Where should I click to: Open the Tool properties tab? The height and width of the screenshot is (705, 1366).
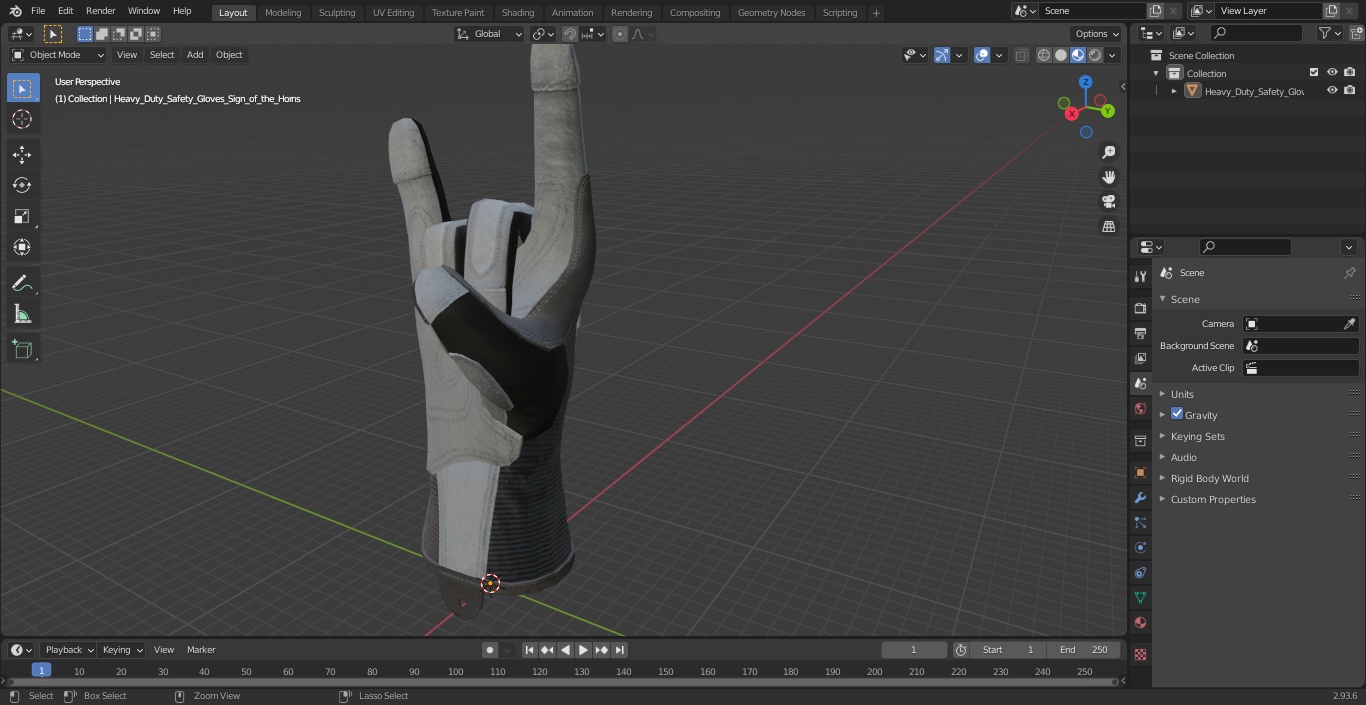[x=1140, y=276]
